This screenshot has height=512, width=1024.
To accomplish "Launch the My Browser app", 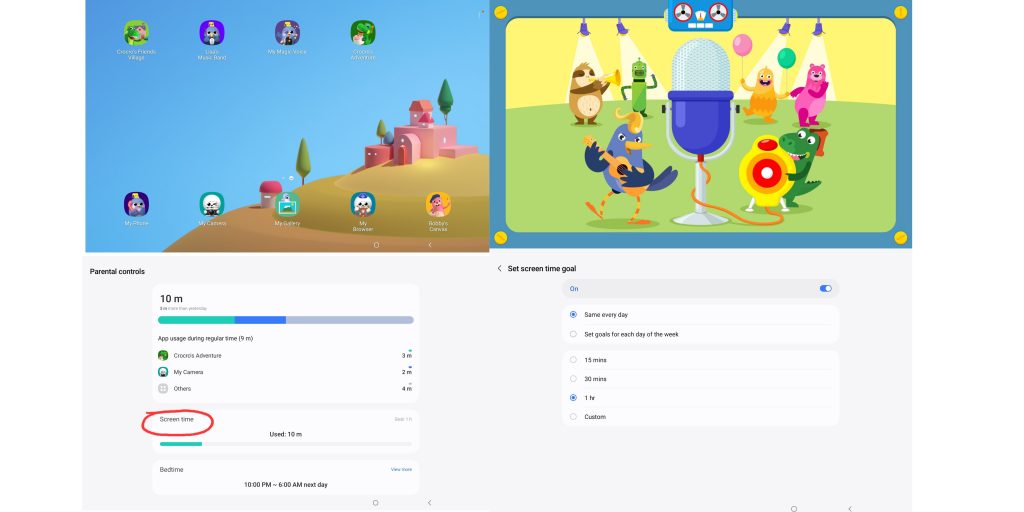I will [363, 205].
